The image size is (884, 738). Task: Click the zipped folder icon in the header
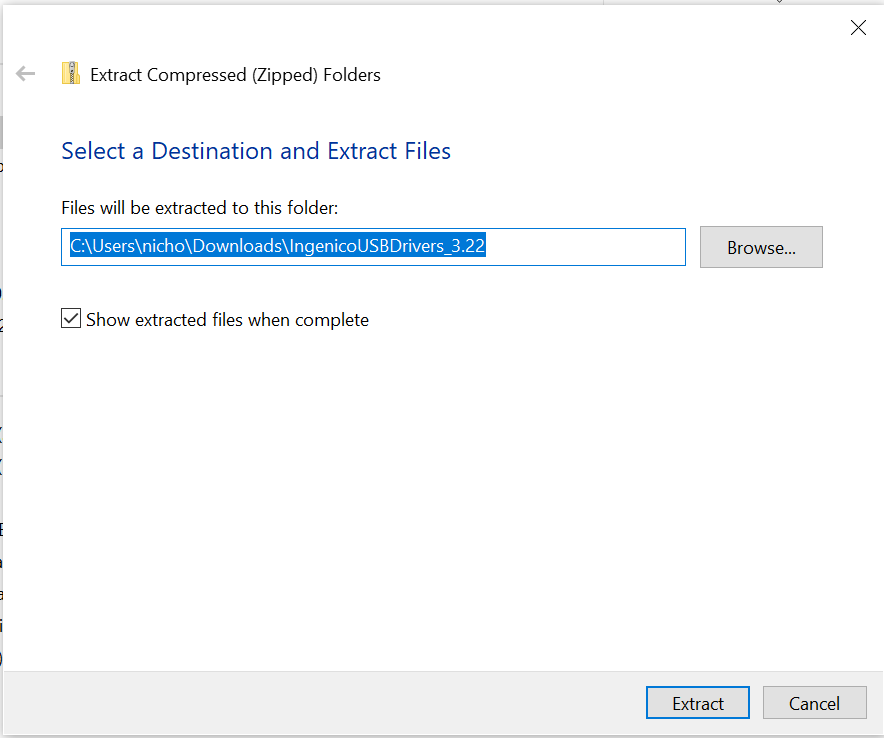tap(70, 73)
